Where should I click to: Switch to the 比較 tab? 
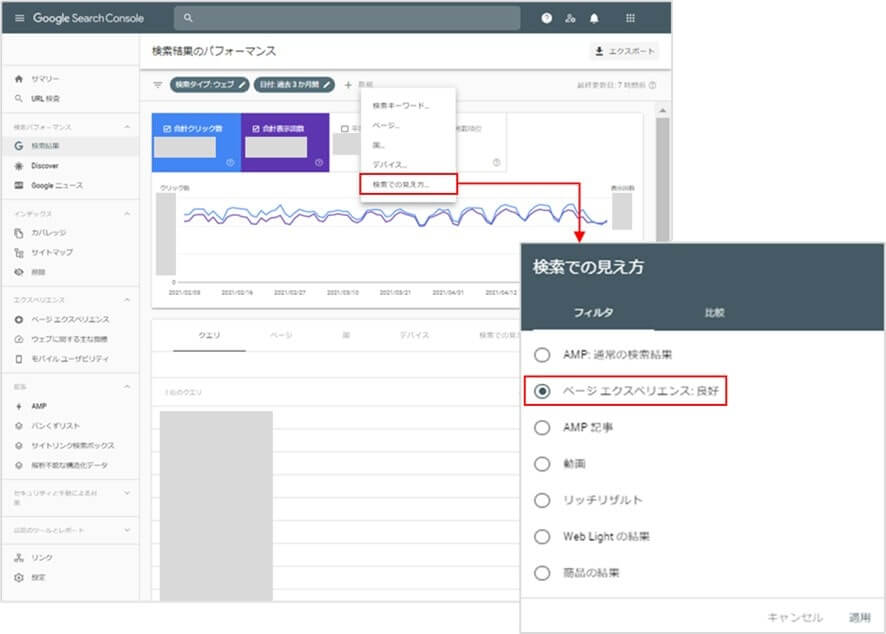click(x=714, y=313)
